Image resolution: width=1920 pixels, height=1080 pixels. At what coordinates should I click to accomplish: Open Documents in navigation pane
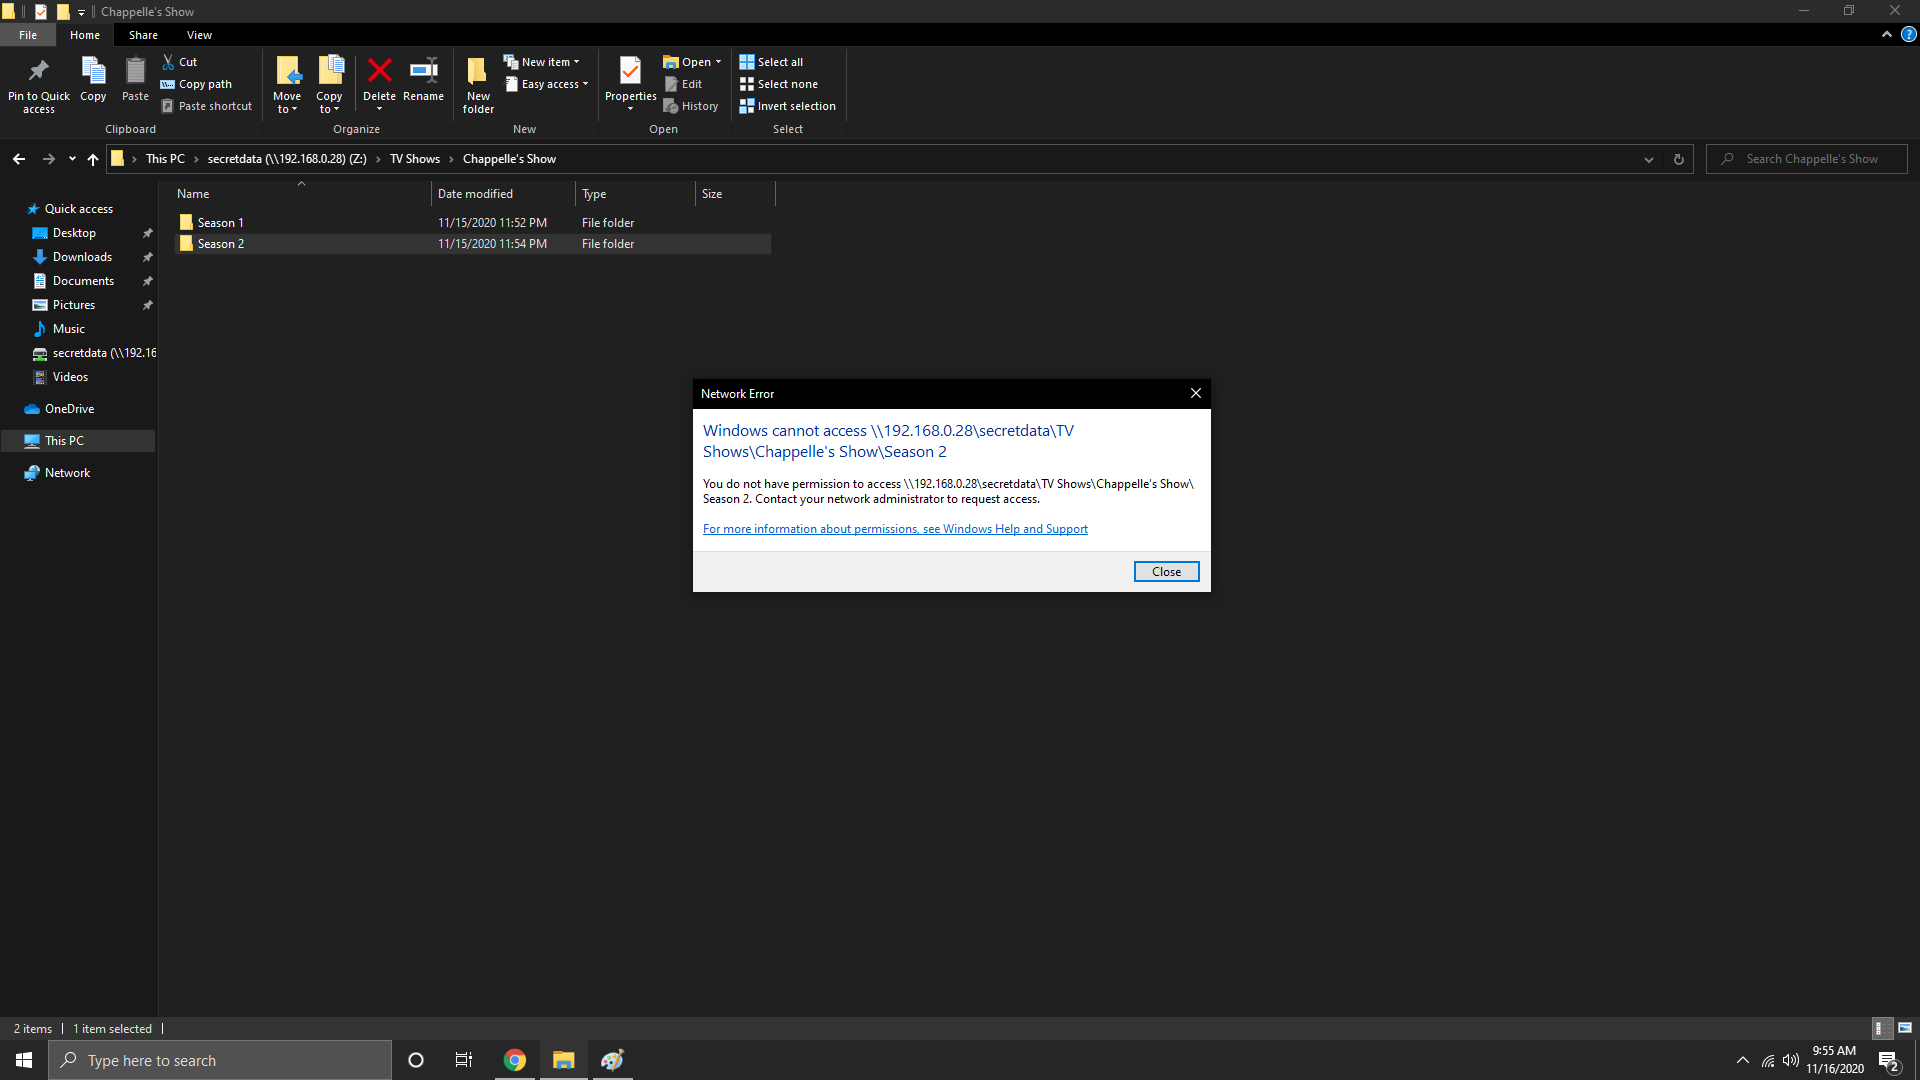(83, 281)
